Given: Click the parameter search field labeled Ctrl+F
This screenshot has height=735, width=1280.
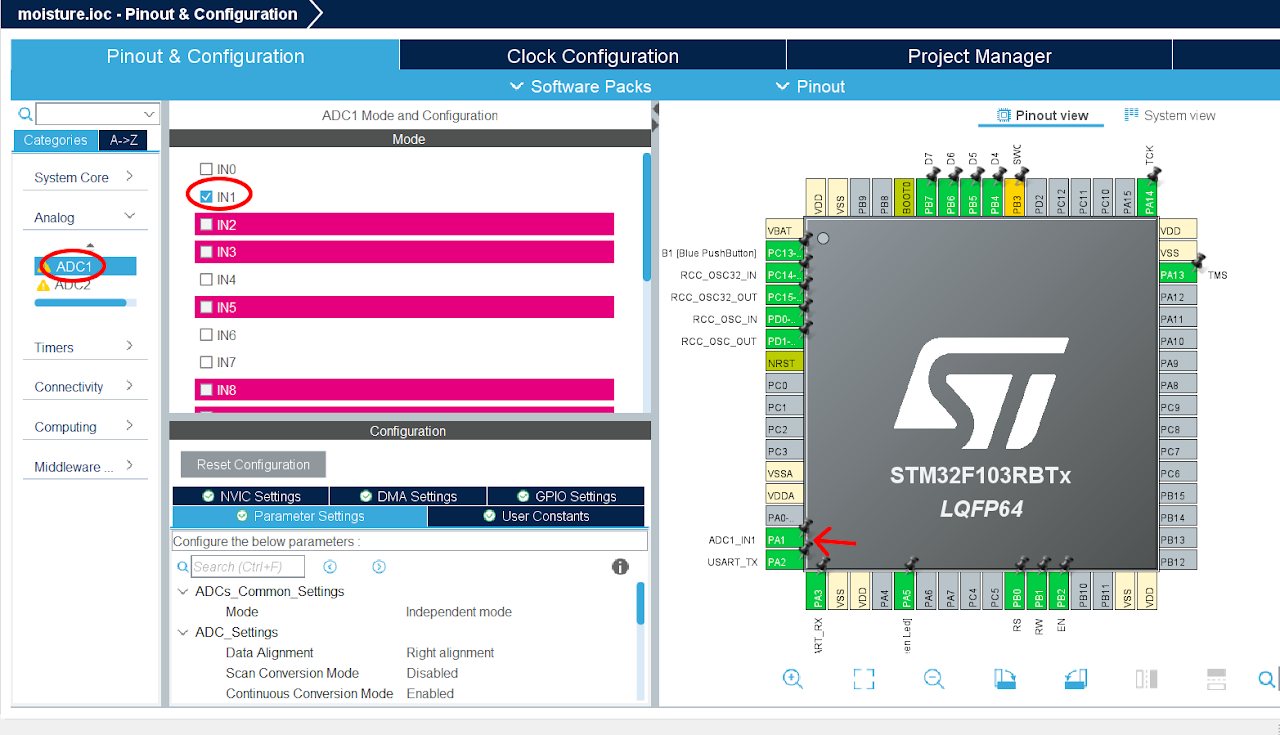Looking at the screenshot, I should click(x=246, y=566).
